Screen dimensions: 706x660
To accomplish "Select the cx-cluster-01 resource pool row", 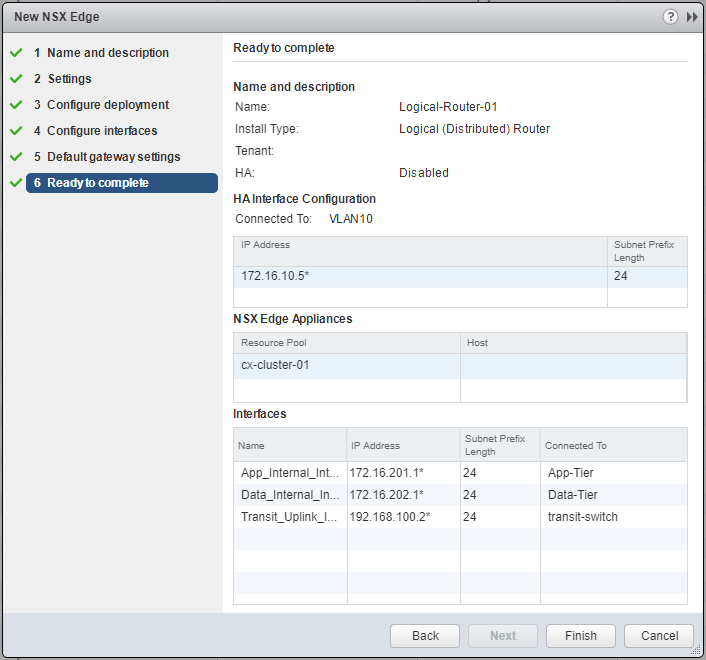I will tap(346, 365).
